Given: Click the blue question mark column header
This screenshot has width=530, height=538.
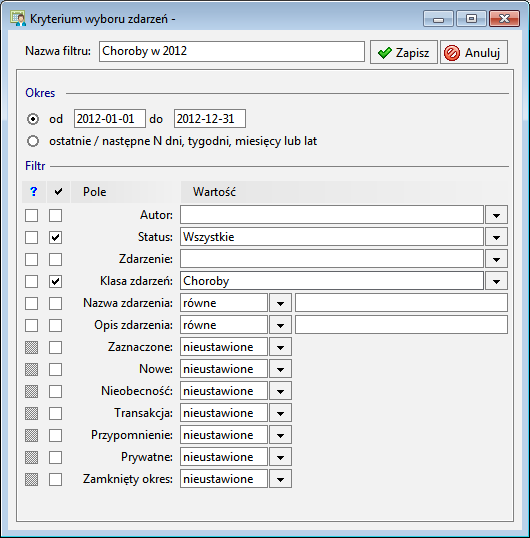Looking at the screenshot, I should (34, 191).
